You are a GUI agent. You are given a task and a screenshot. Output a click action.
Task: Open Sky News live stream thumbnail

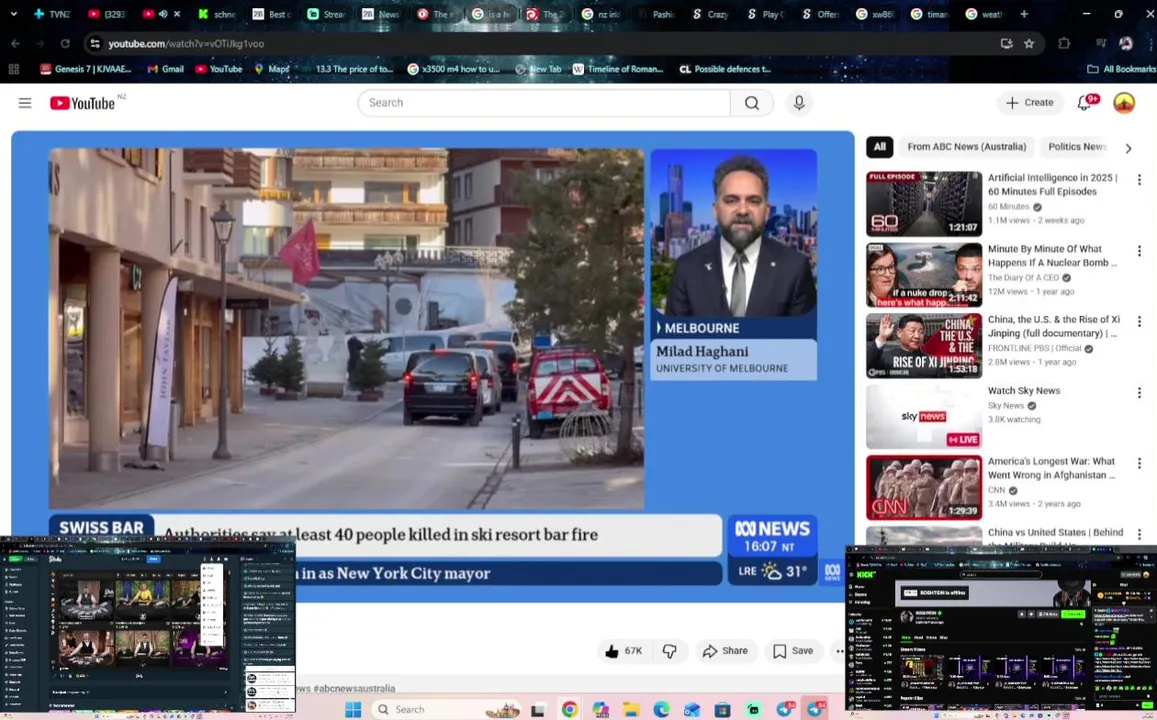(x=924, y=417)
